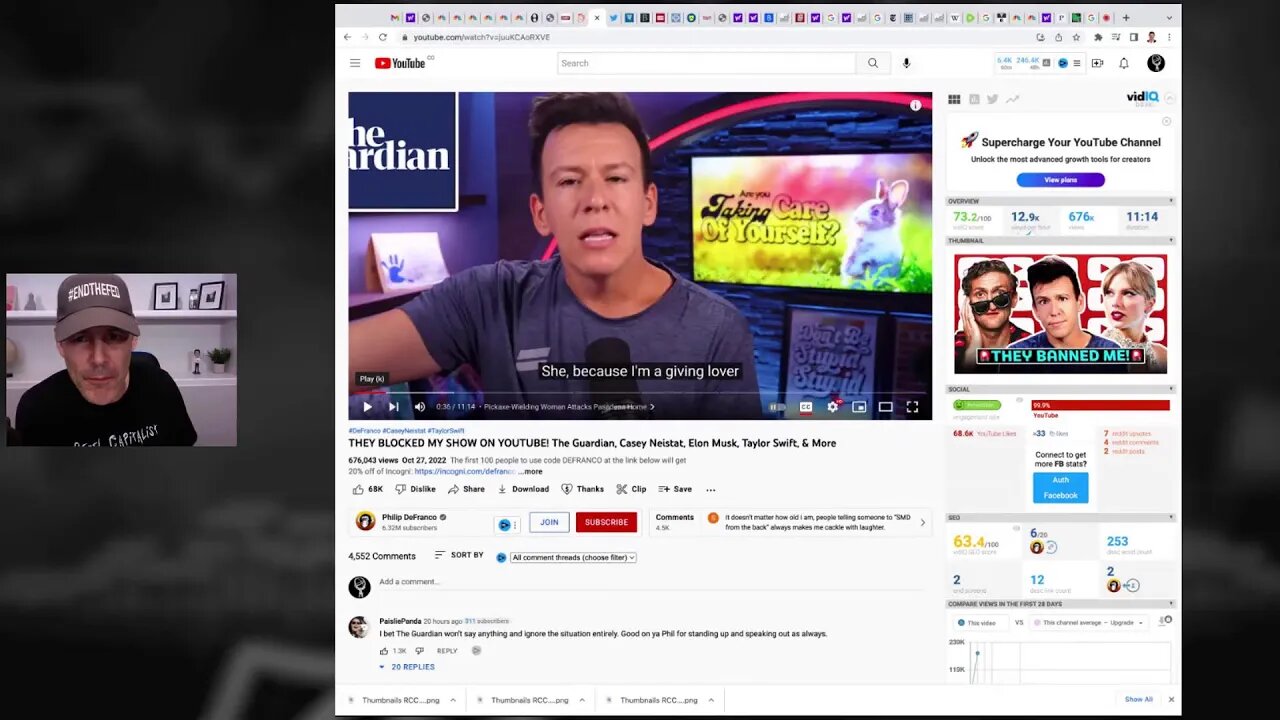
Task: Collapse the vidIQ panel chevron
Action: 1169,98
